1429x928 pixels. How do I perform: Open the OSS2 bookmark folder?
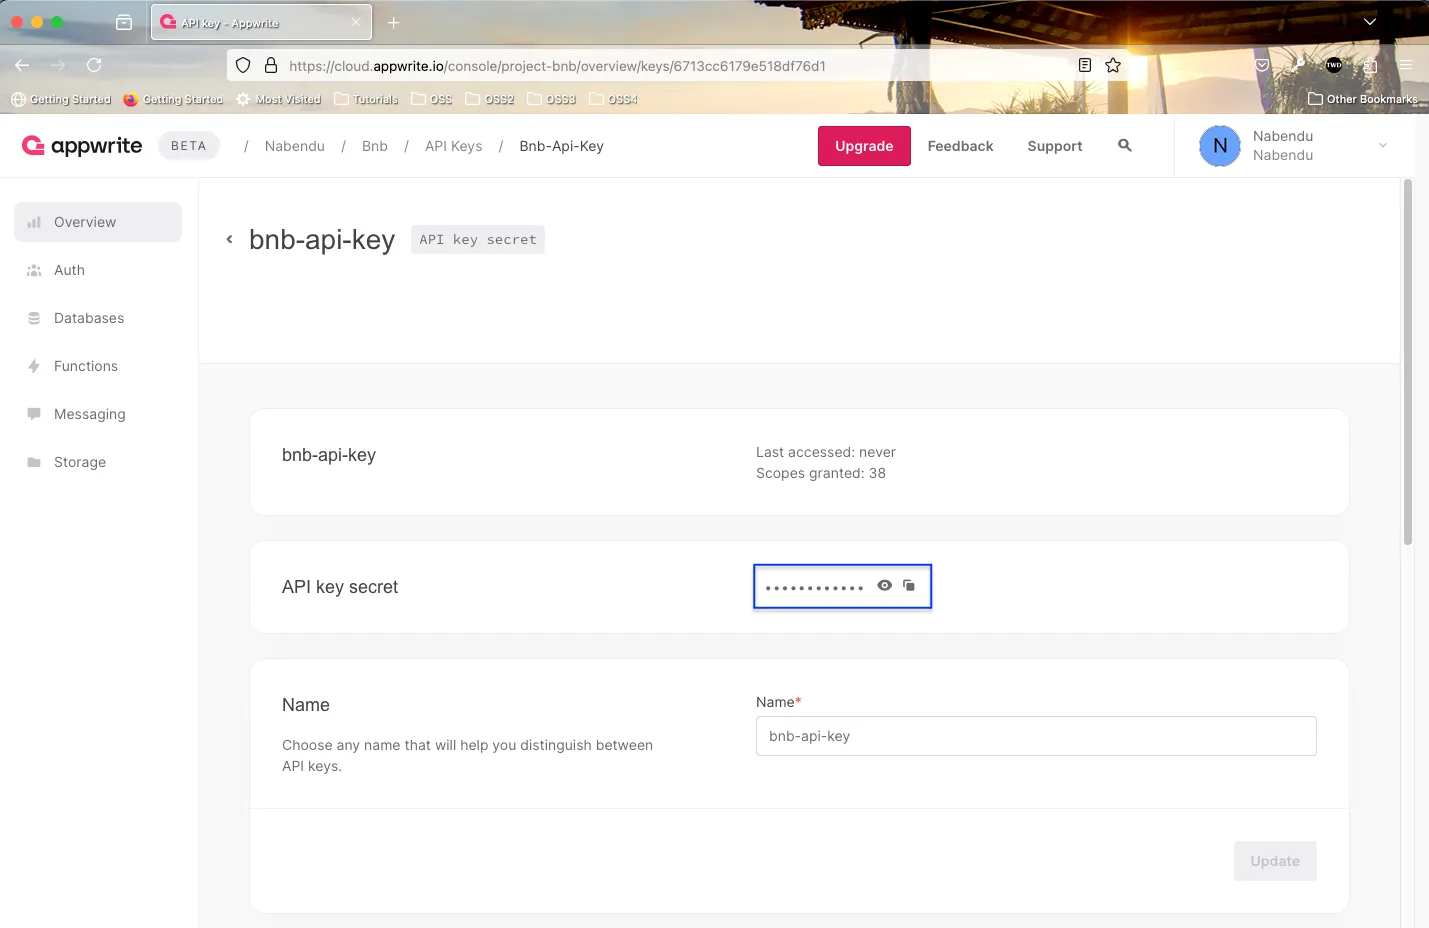click(x=490, y=99)
